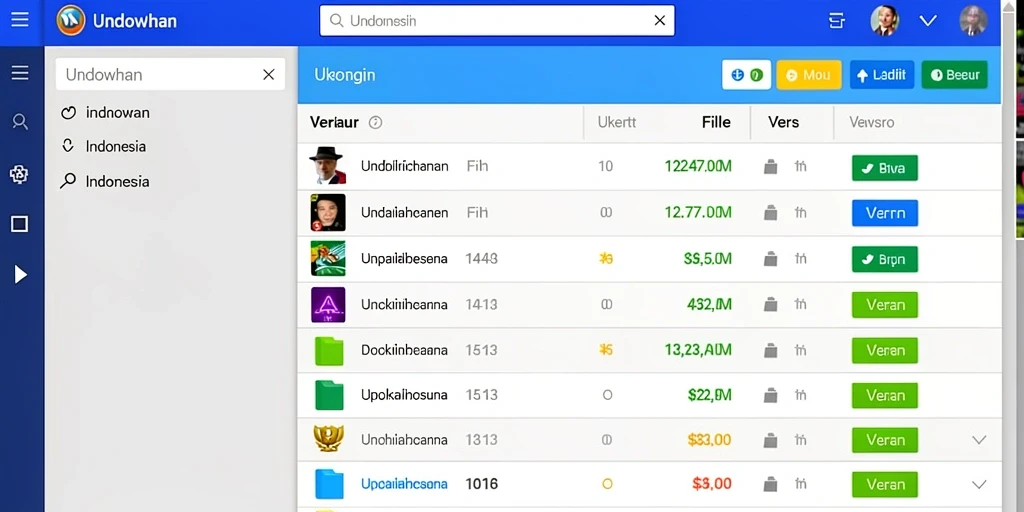Clear the Undomssin search field

660,20
